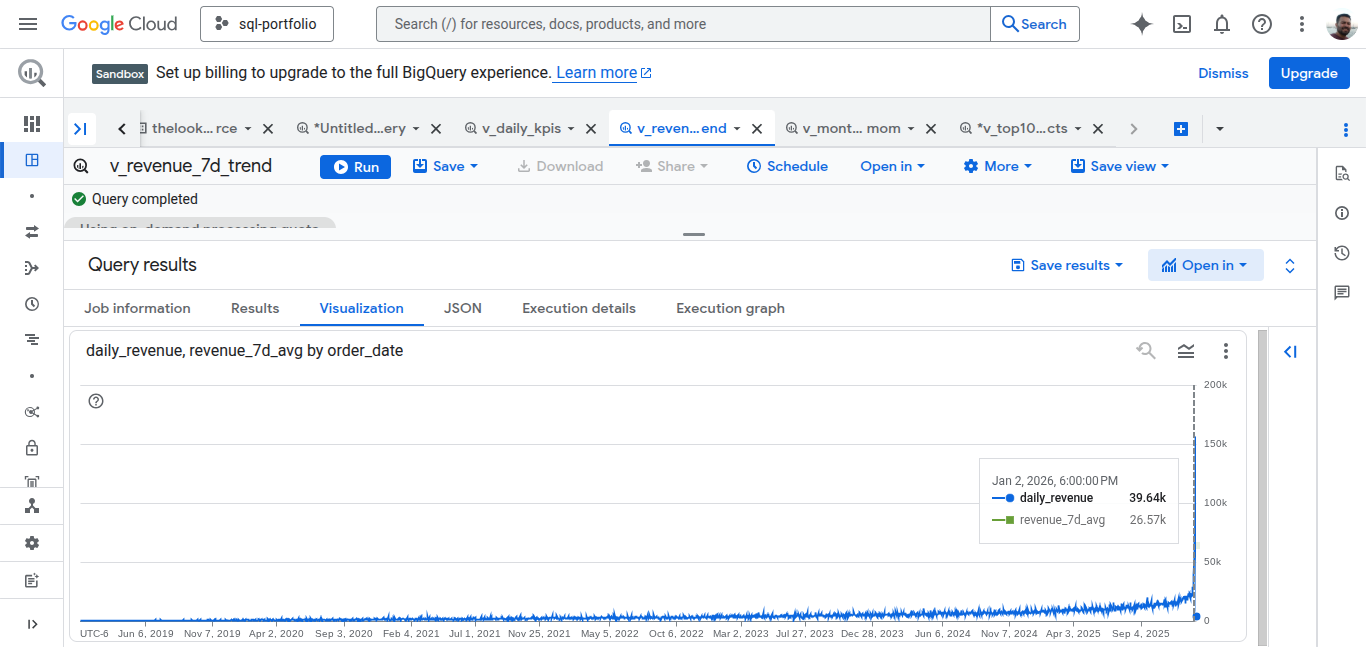Click the new query tab plus icon
Screen dimensions: 1366x647
pyautogui.click(x=1180, y=129)
